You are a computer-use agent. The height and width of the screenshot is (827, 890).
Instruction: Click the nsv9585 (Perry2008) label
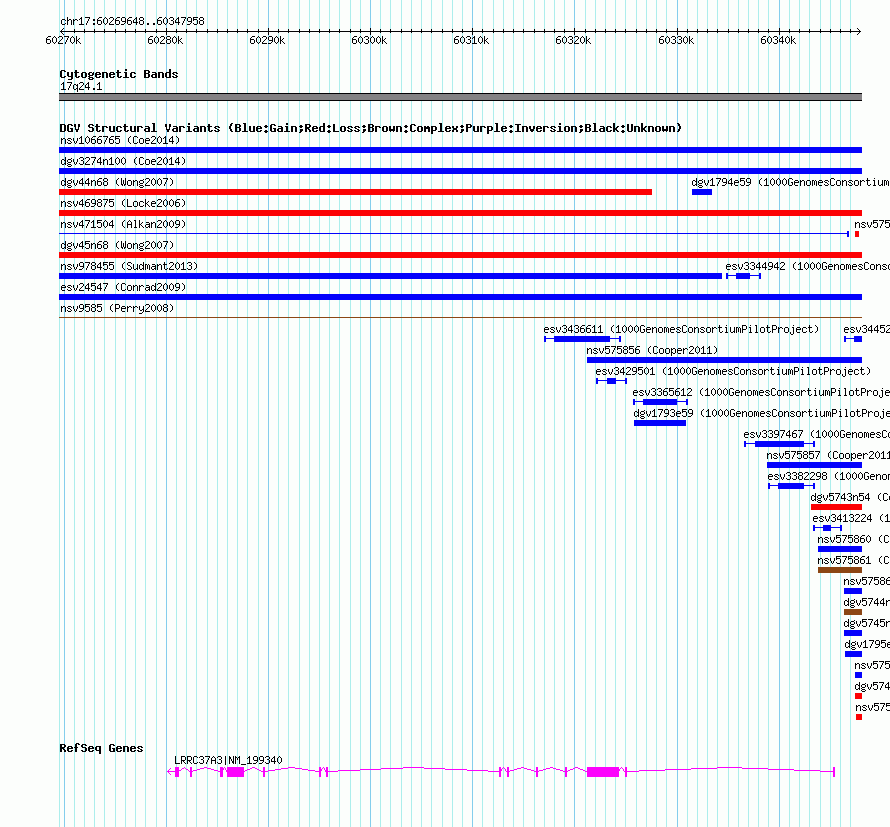(x=117, y=308)
